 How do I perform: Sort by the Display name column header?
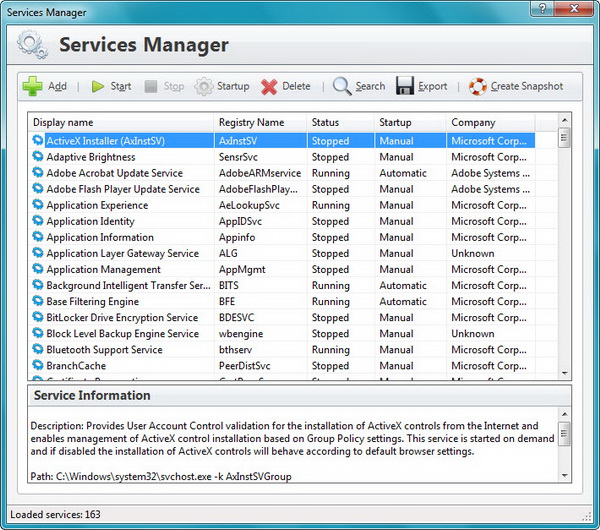tap(121, 122)
